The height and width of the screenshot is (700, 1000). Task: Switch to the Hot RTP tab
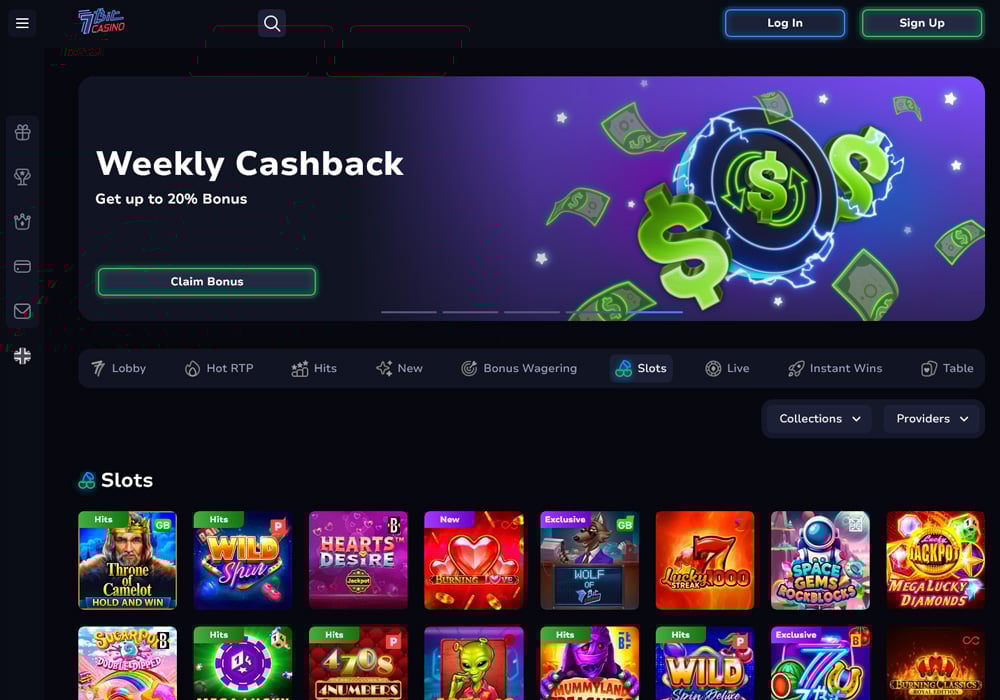pos(219,368)
